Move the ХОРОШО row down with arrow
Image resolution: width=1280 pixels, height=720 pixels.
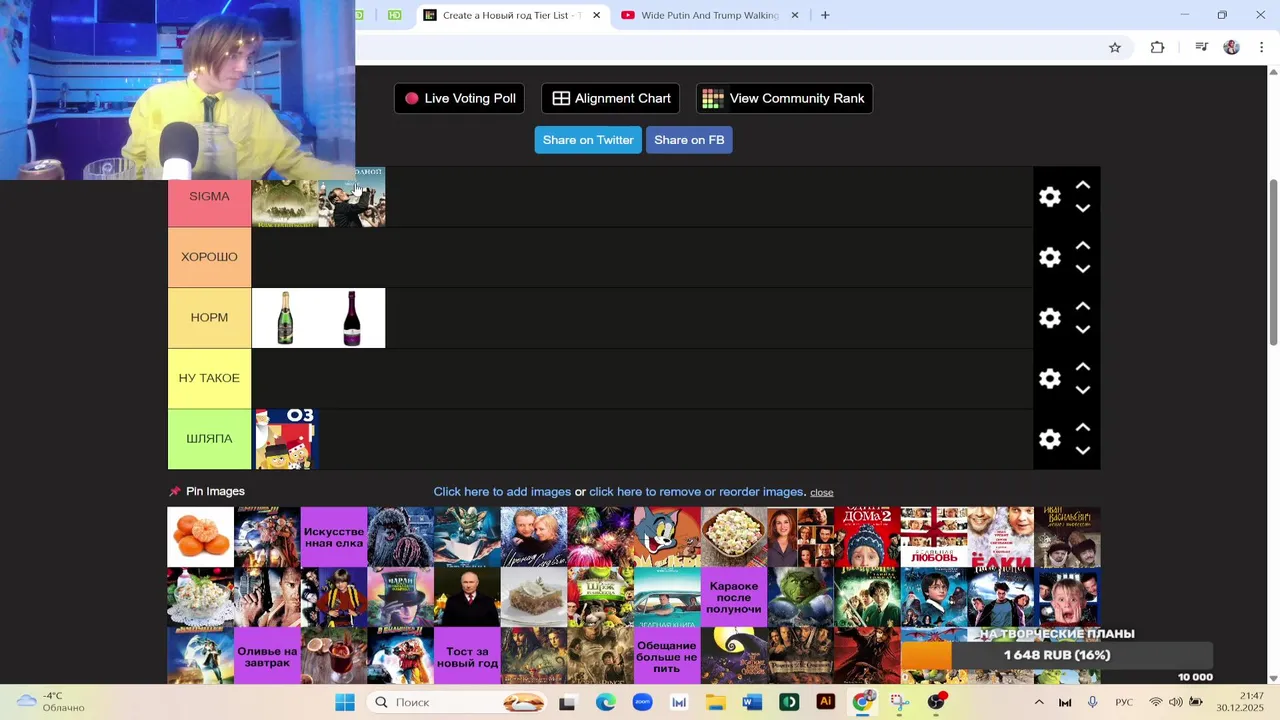pyautogui.click(x=1082, y=269)
